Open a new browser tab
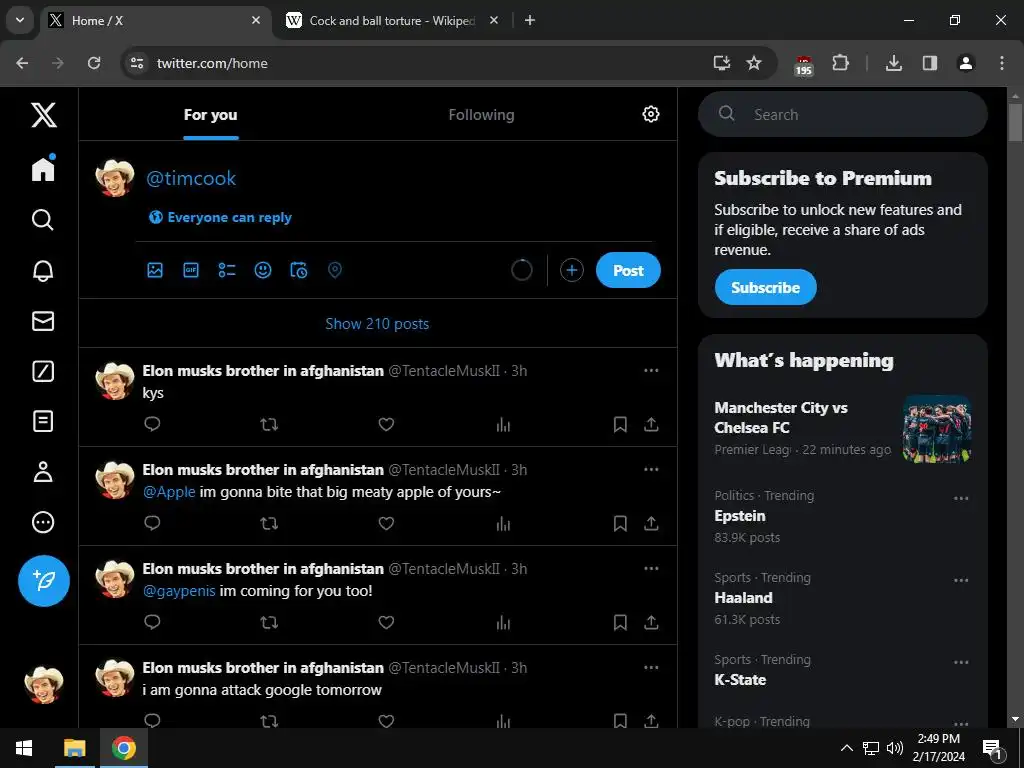The width and height of the screenshot is (1024, 768). pos(530,21)
